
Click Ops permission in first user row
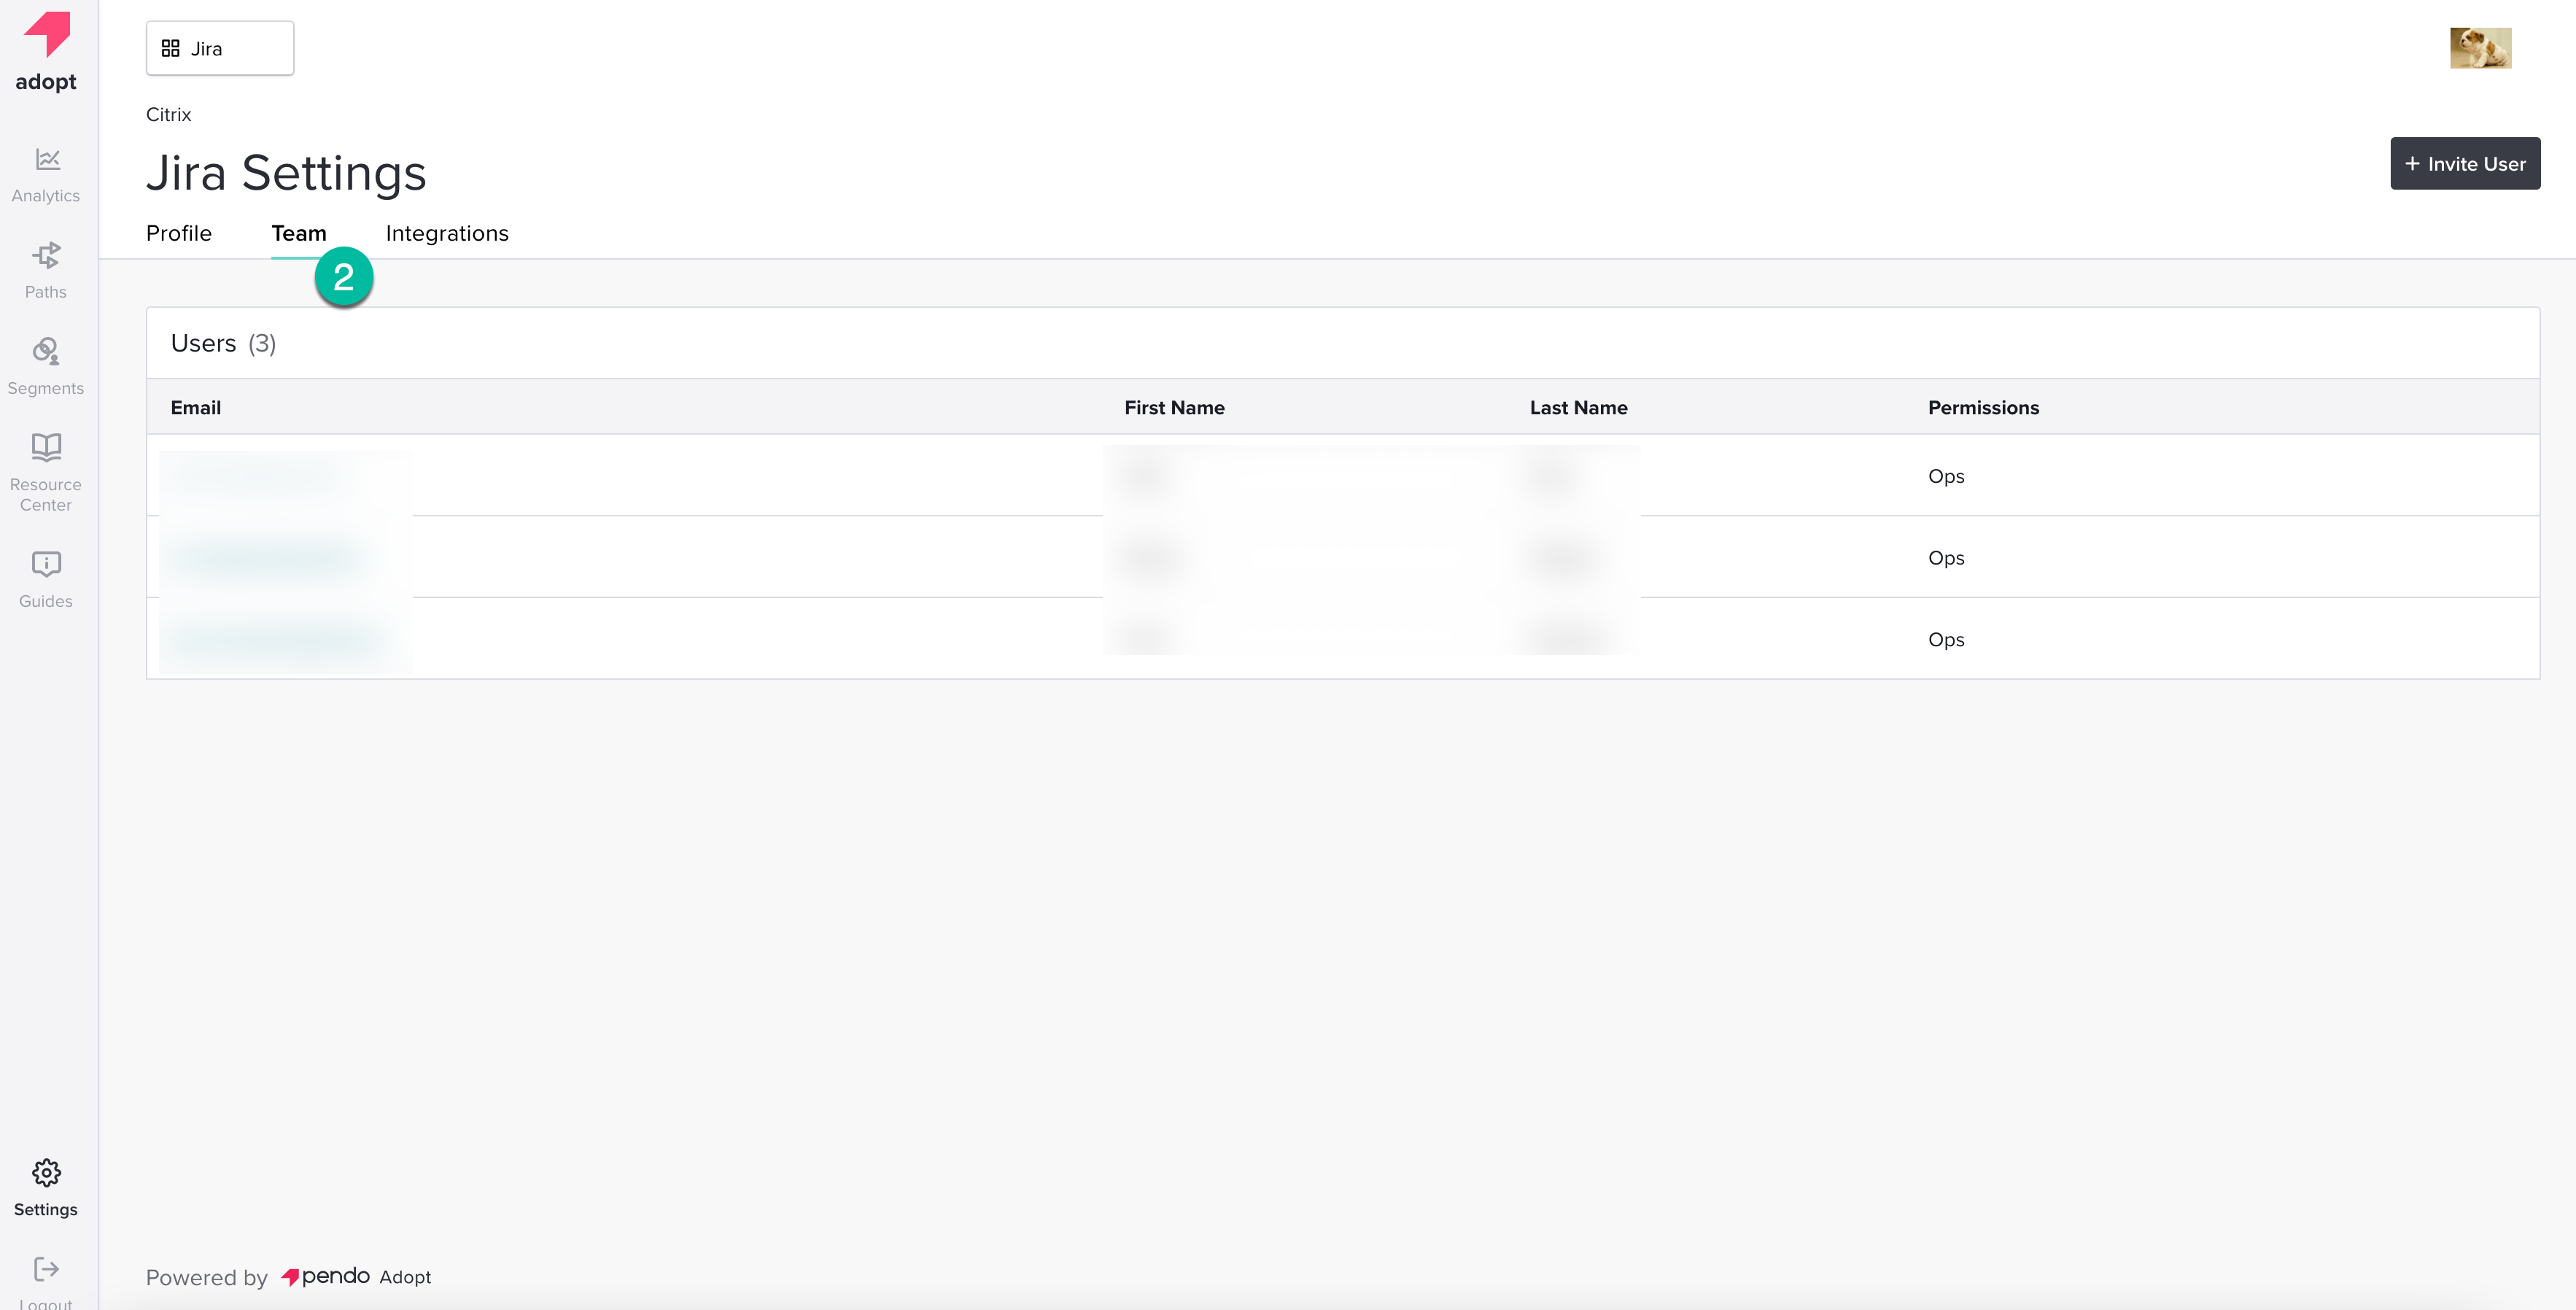[x=1946, y=477]
